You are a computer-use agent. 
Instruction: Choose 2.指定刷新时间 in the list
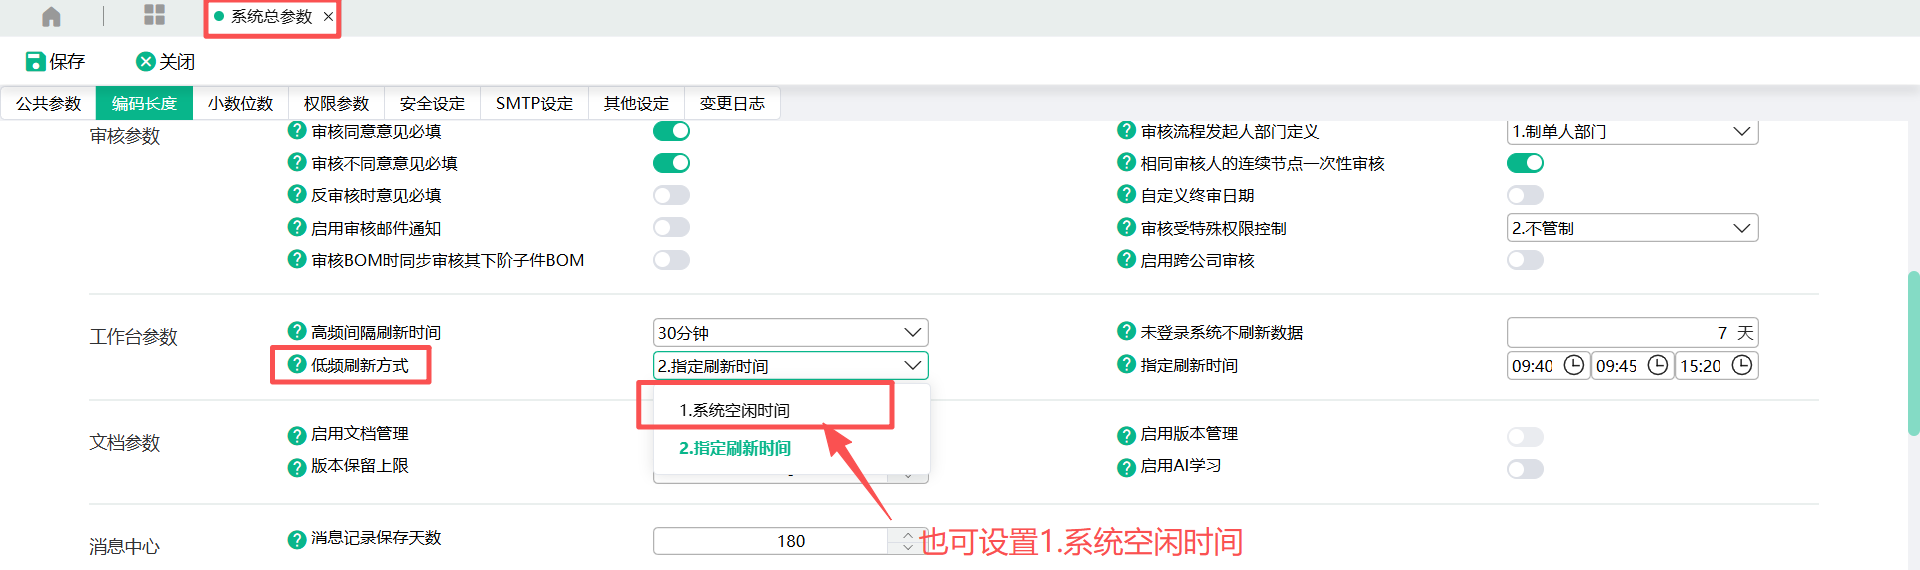pyautogui.click(x=735, y=448)
